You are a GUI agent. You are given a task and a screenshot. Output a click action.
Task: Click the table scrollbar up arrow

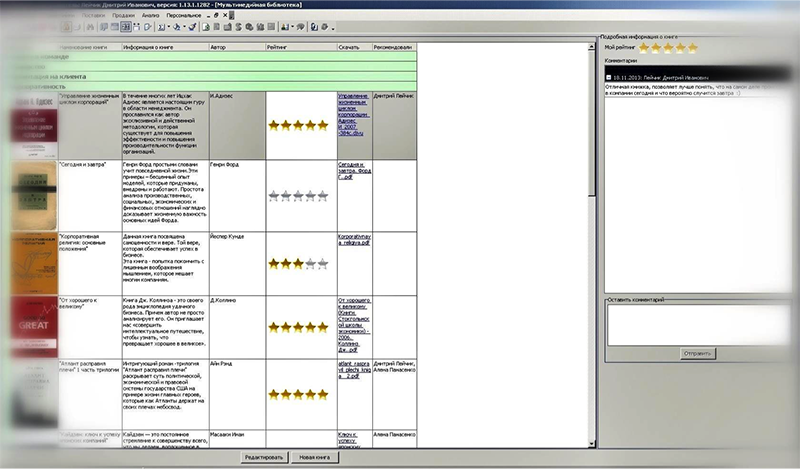point(591,47)
